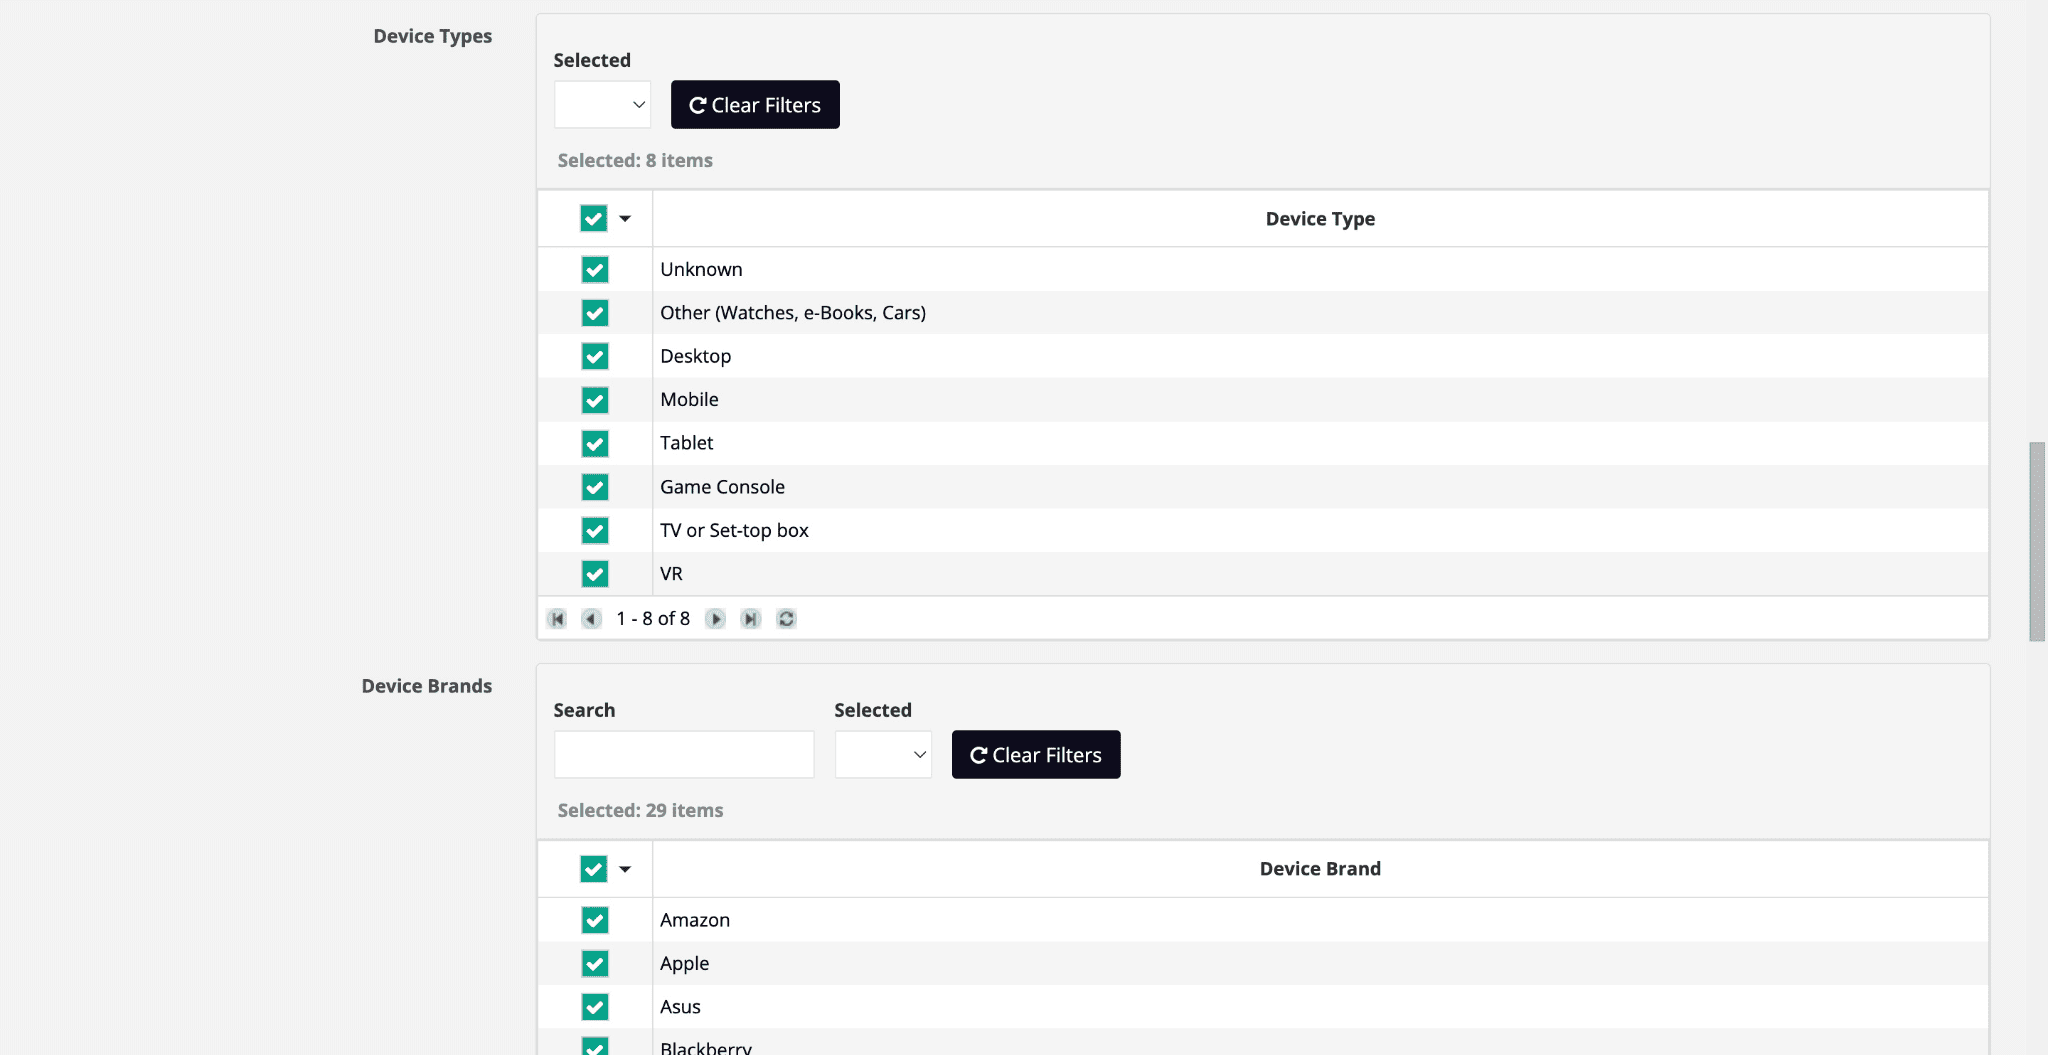Click the page vertical scrollbar thumb

pos(2037,541)
